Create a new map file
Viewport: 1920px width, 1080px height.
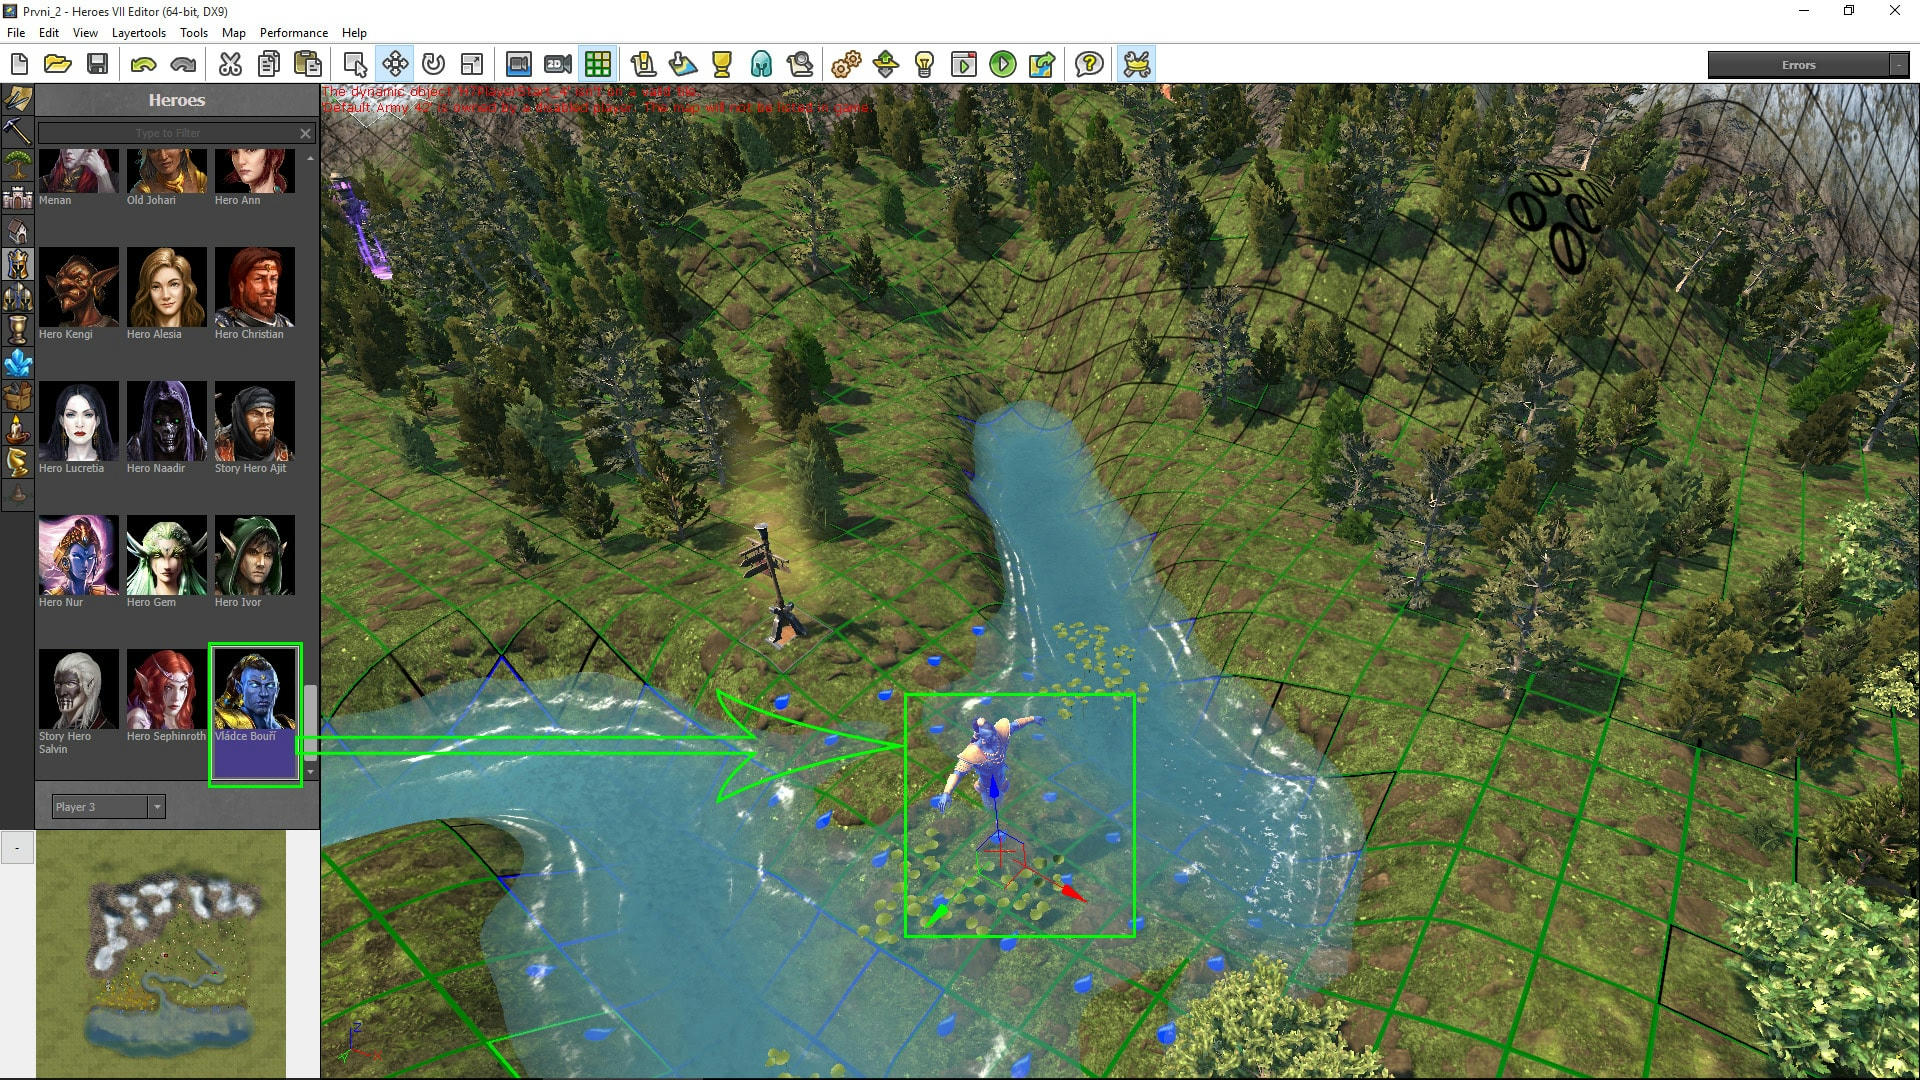pyautogui.click(x=19, y=65)
